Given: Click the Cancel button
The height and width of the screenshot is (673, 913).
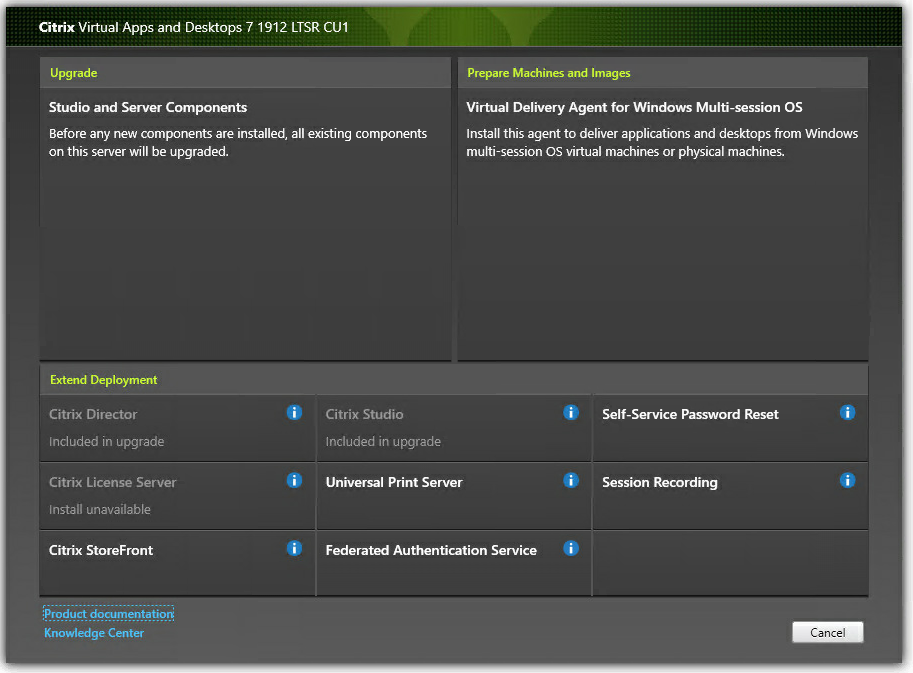Looking at the screenshot, I should [x=827, y=632].
